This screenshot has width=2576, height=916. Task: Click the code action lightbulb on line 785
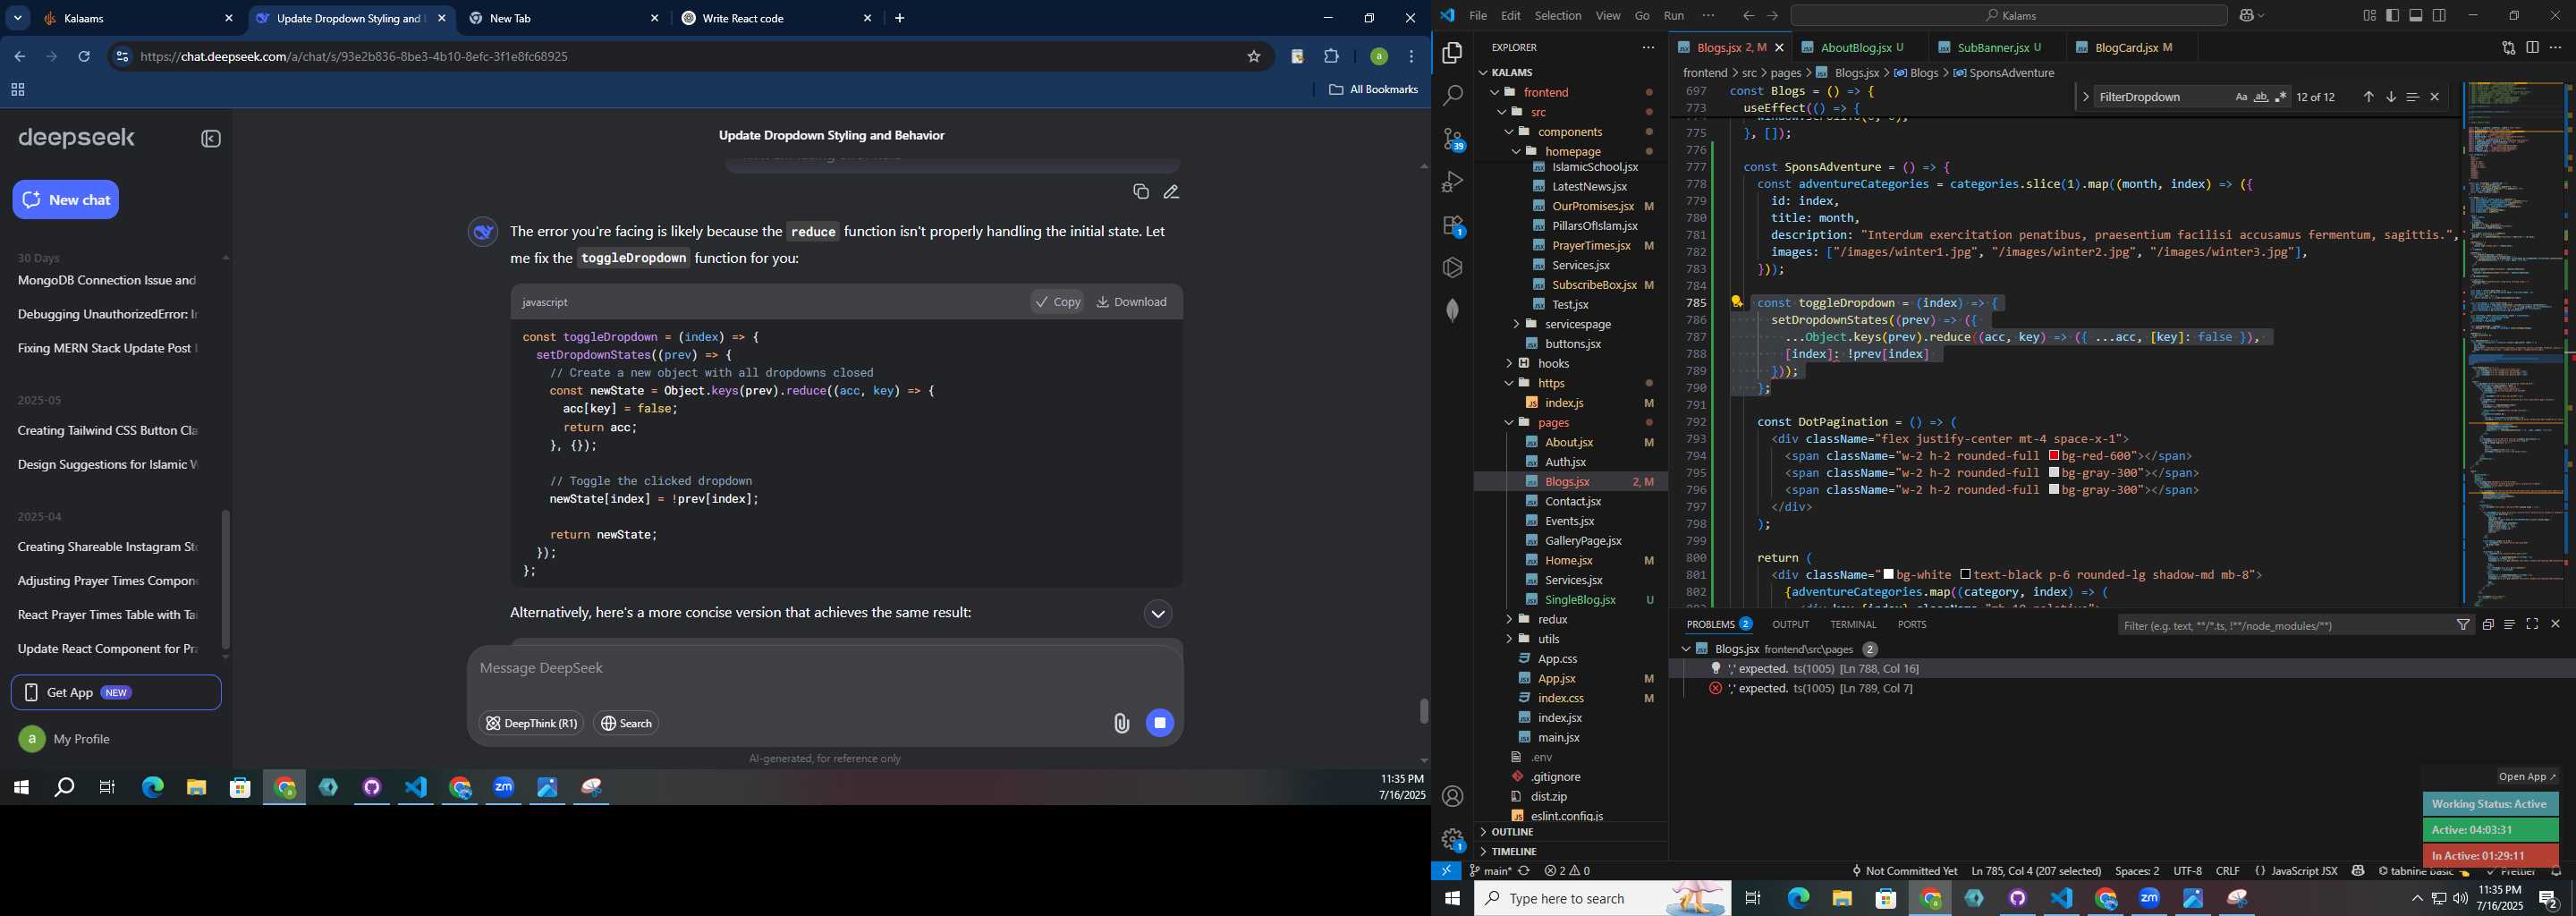[1737, 302]
